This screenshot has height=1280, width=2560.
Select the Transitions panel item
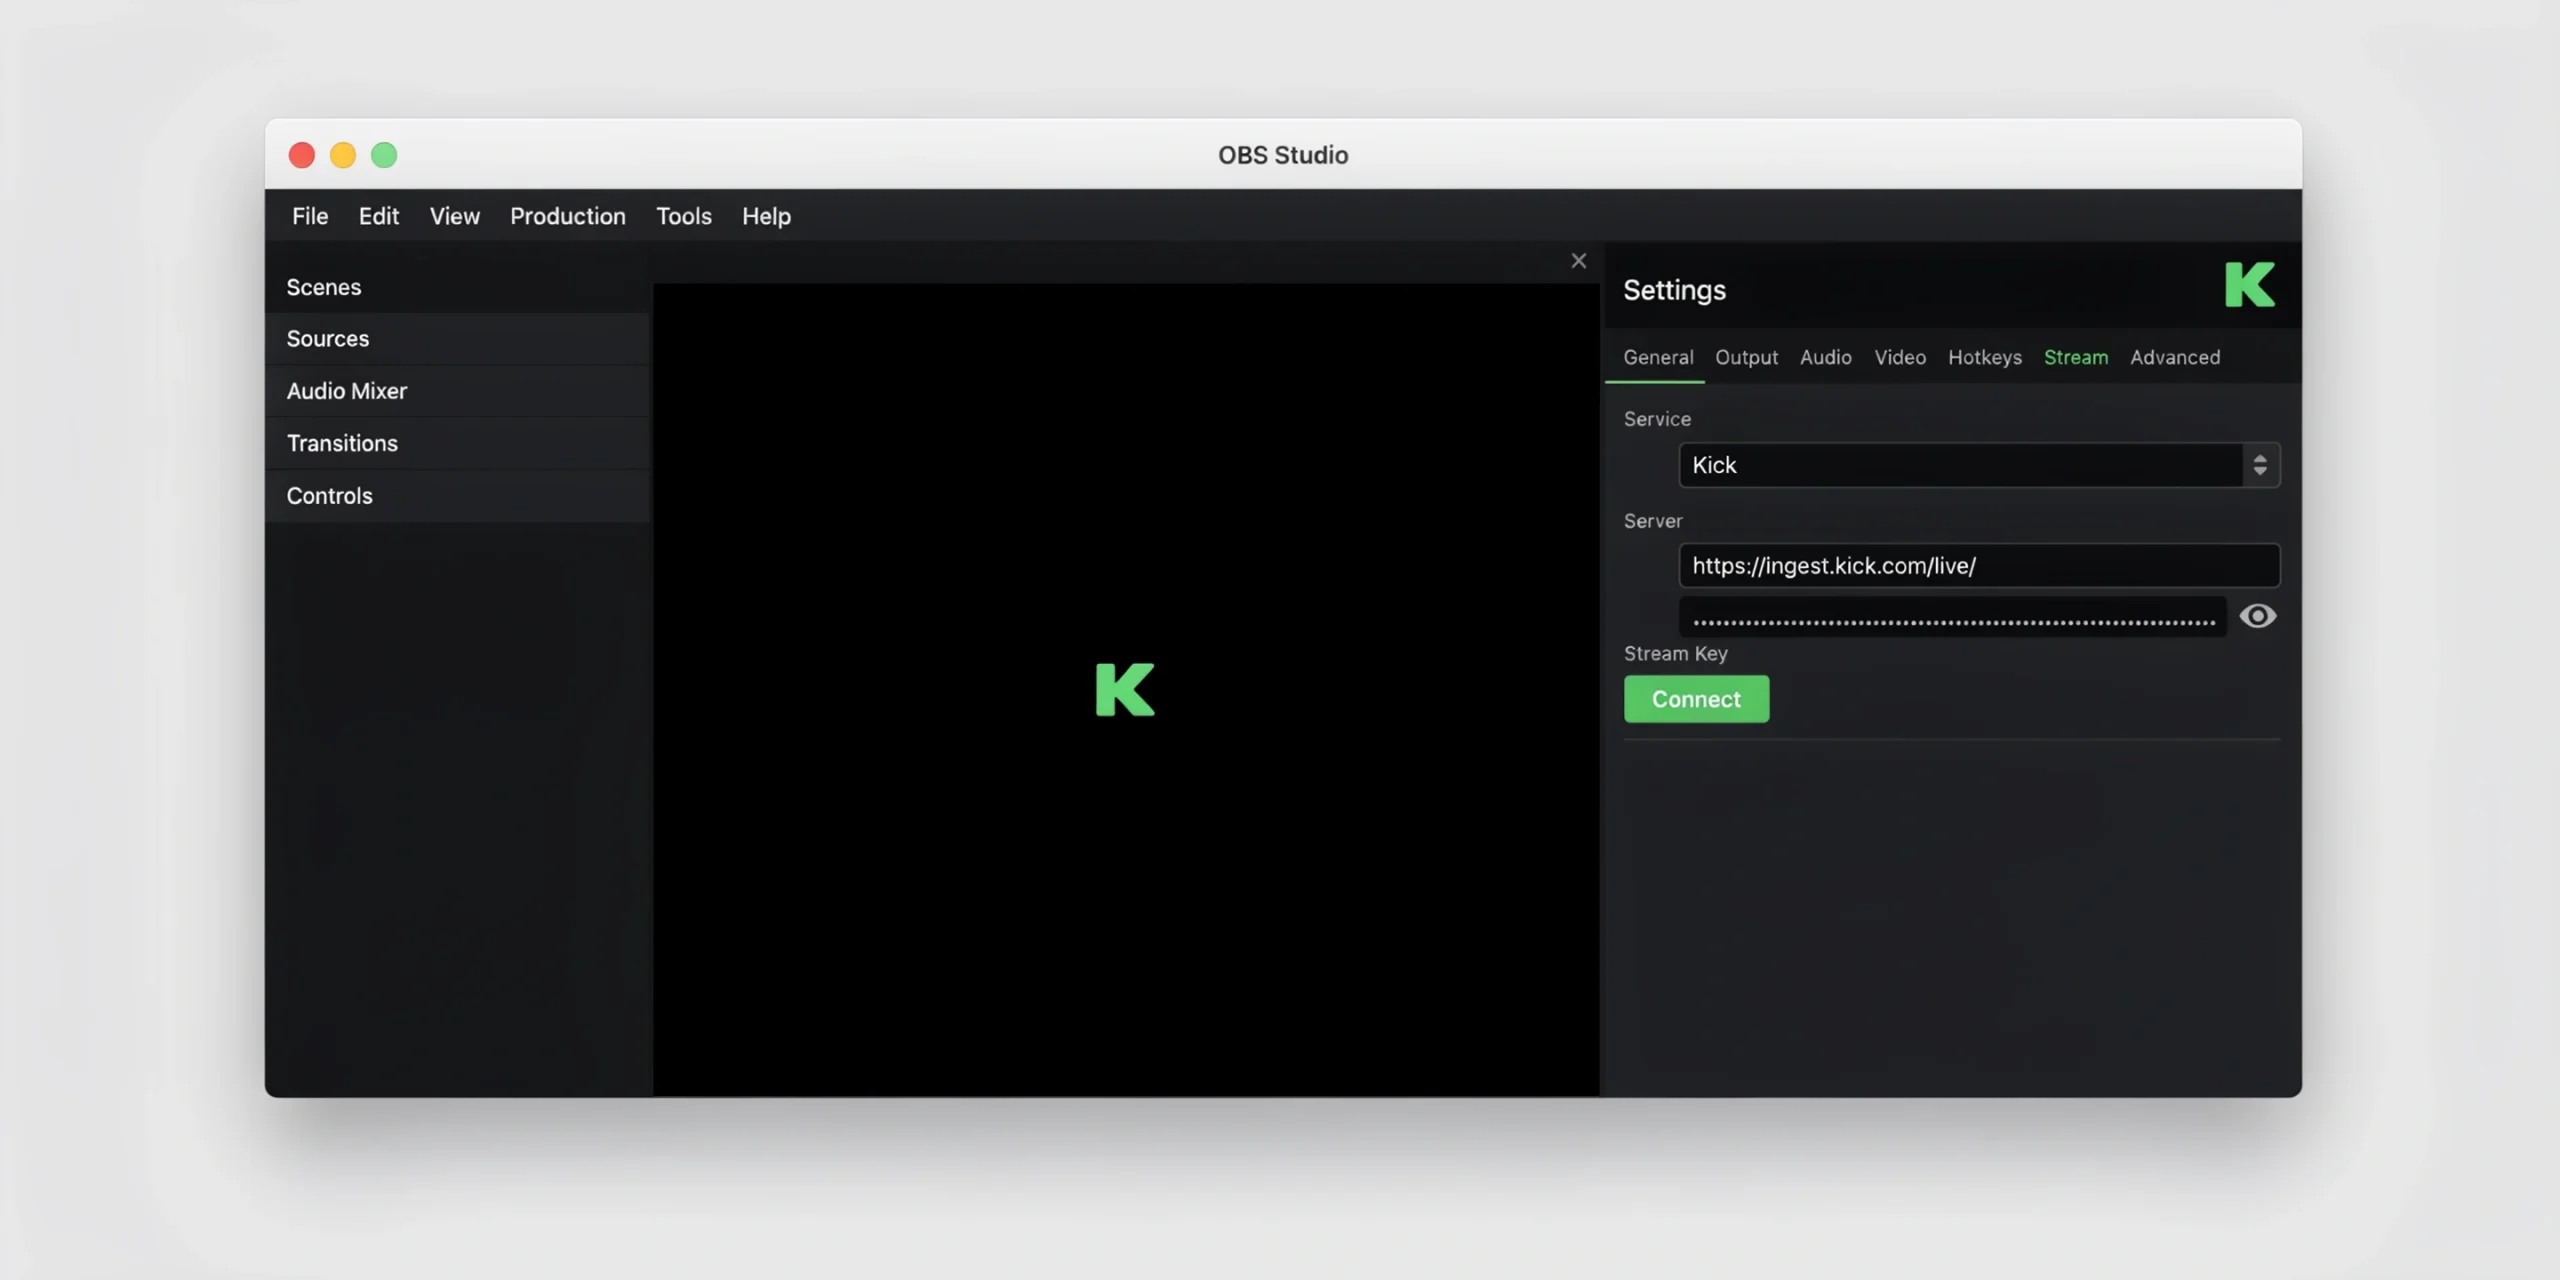[x=457, y=443]
